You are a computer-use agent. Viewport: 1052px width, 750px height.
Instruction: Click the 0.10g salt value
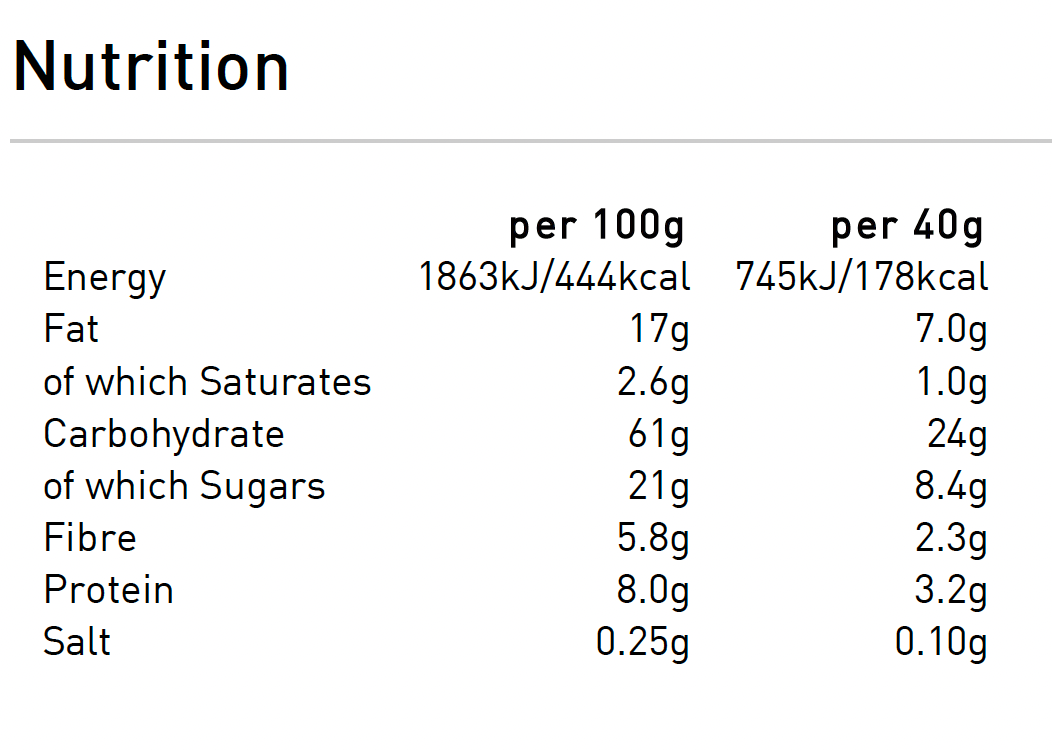point(941,642)
